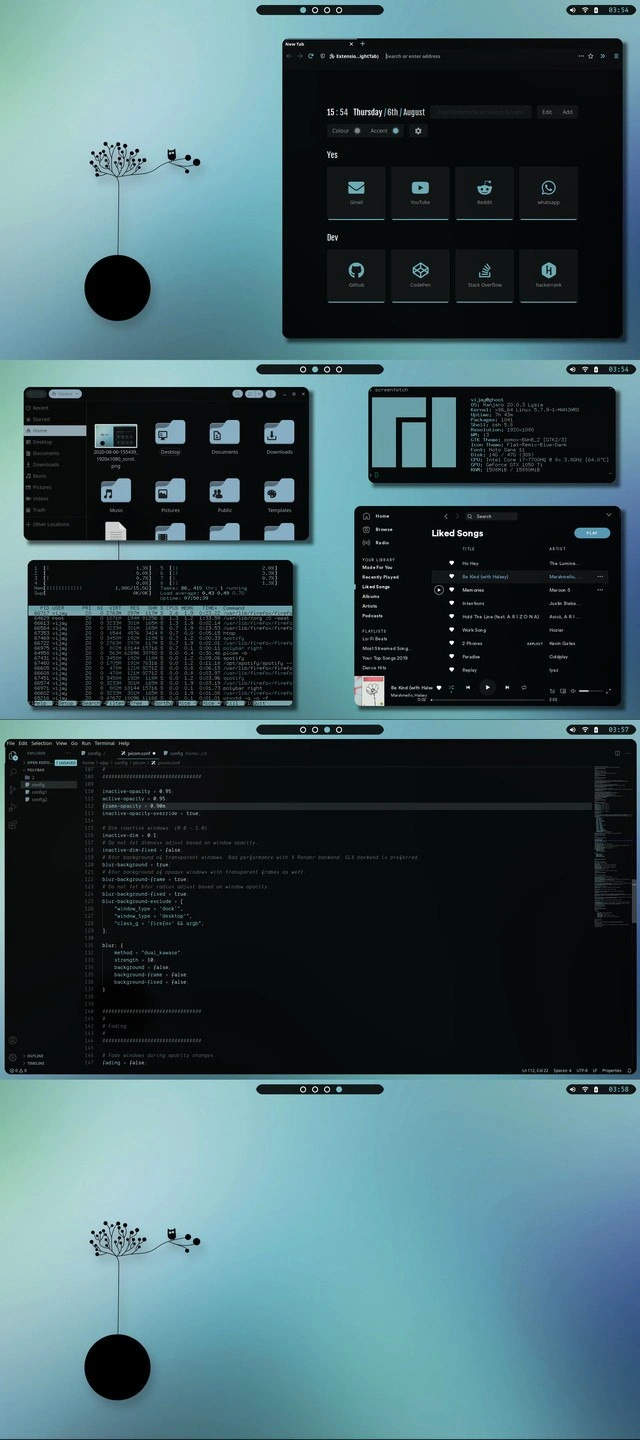Screen dimensions: 640x1440
Task: Expand the Firefox toolbar overflow chevron
Action: point(601,56)
